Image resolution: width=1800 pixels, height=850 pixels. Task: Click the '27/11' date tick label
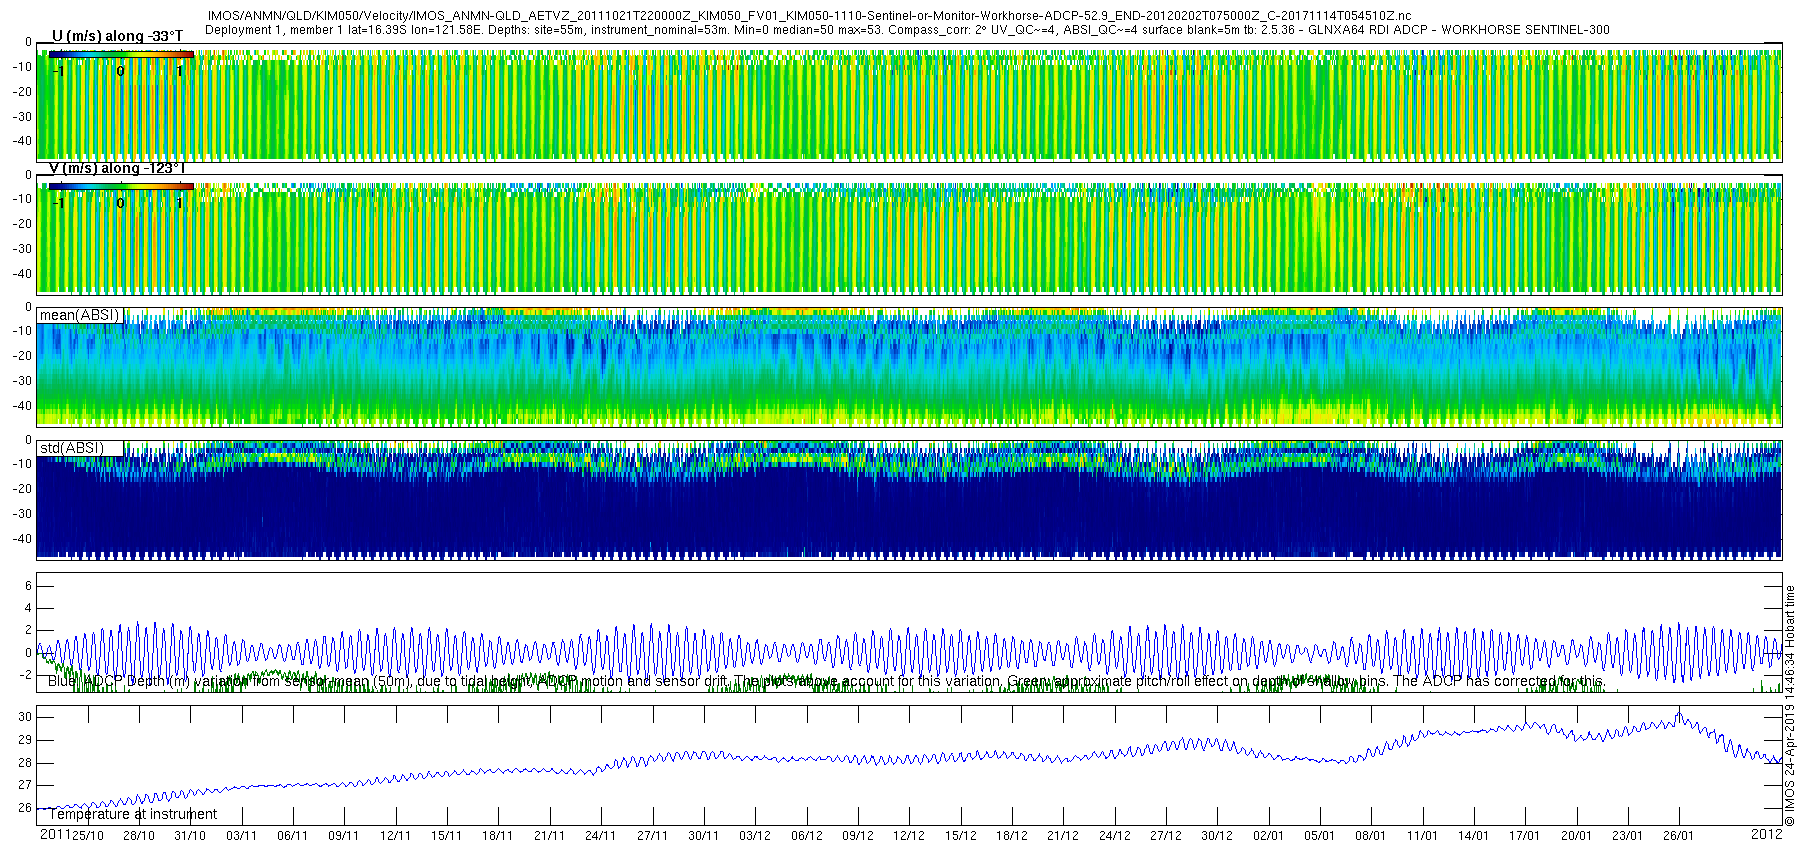(x=652, y=836)
